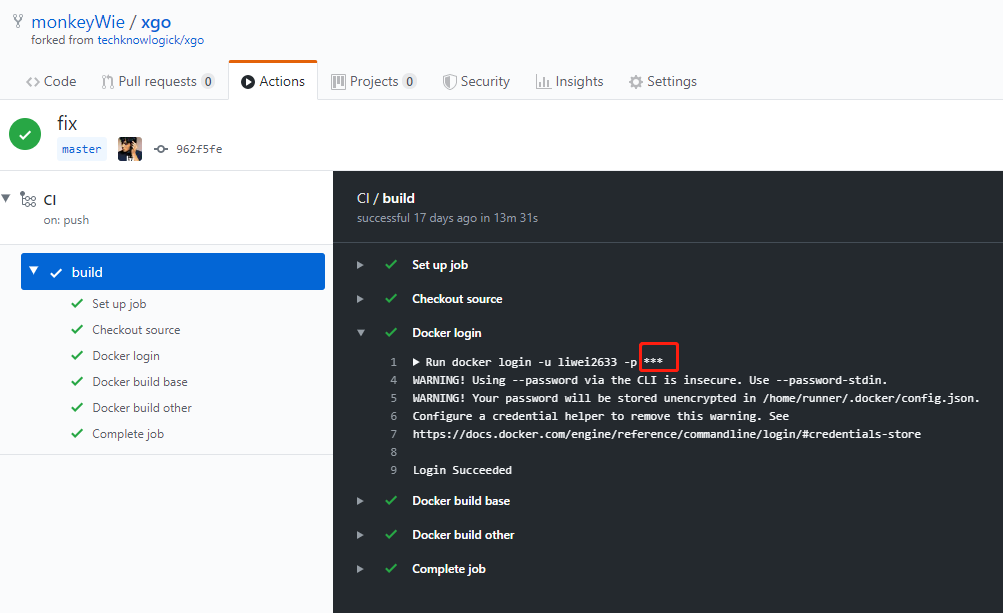The height and width of the screenshot is (613, 1003).
Task: Click the master branch label
Action: pos(81,149)
